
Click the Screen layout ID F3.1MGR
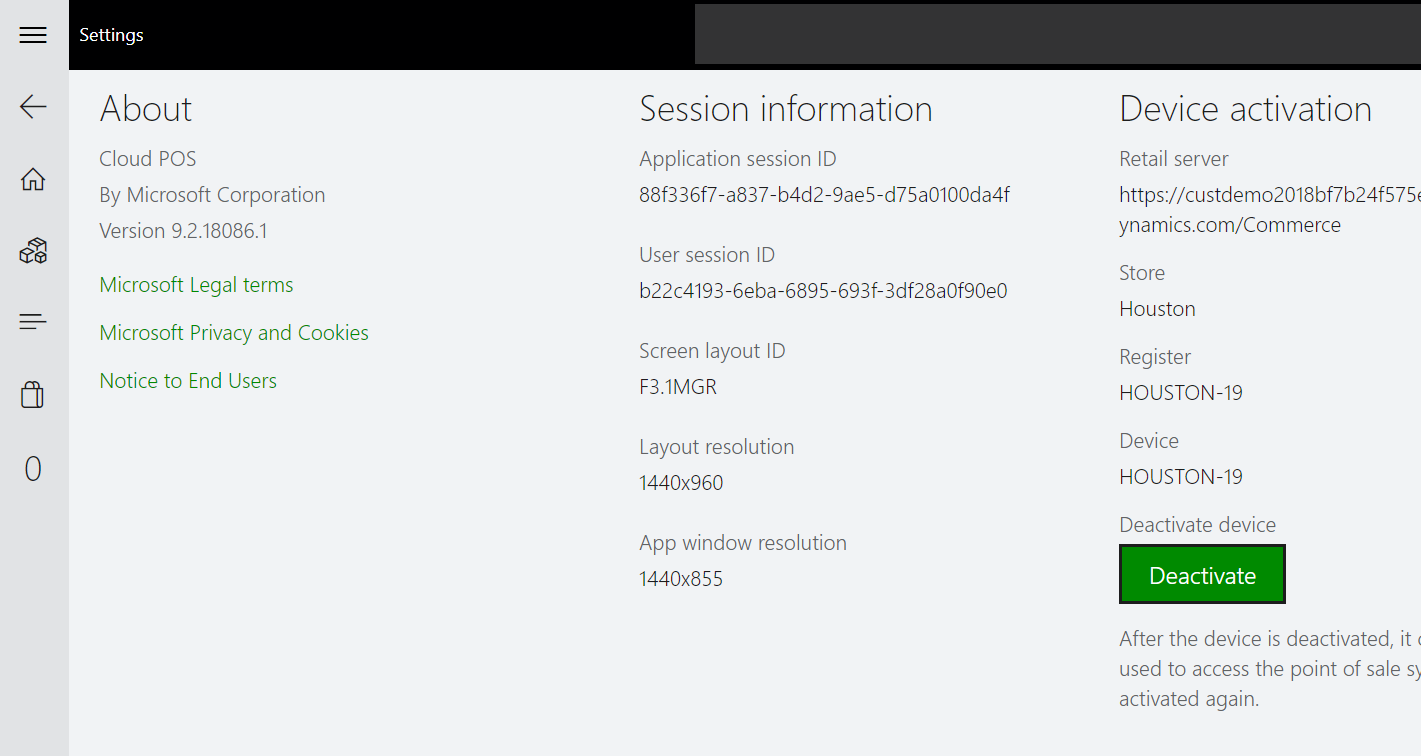coord(678,386)
